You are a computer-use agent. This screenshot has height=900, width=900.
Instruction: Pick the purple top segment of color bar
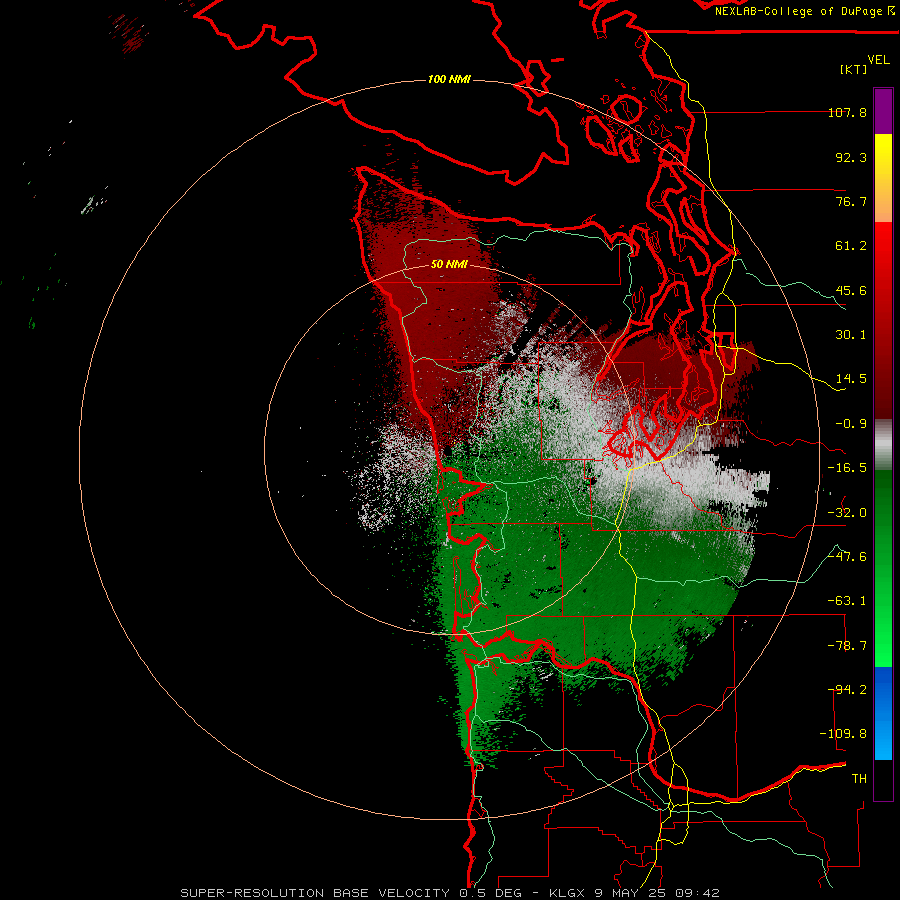[x=883, y=111]
